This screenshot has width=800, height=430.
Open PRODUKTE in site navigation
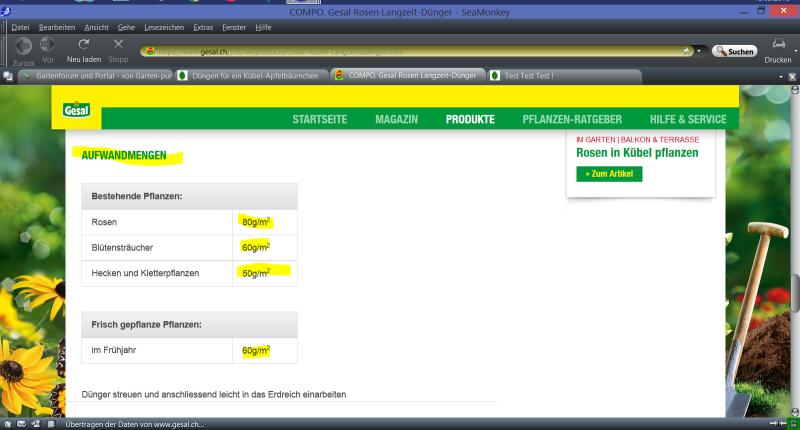pyautogui.click(x=470, y=119)
